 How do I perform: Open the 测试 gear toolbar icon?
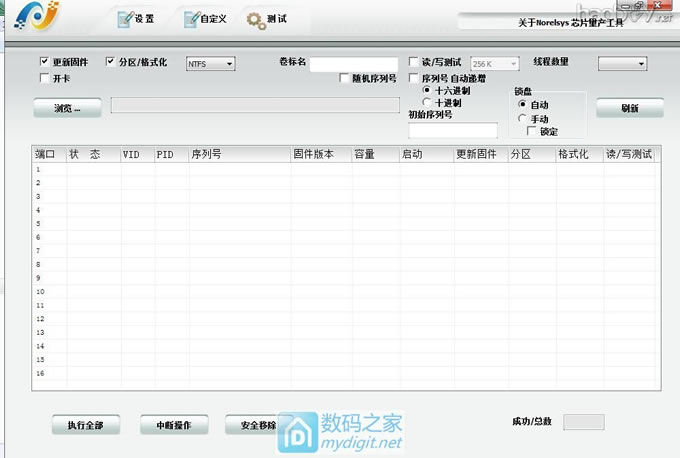pos(257,19)
